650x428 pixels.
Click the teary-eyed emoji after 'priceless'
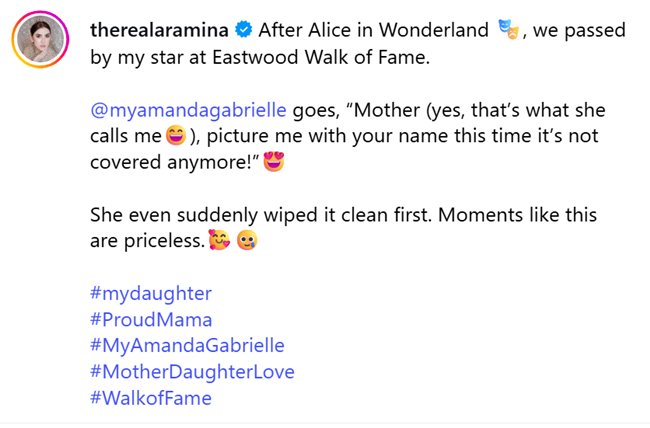(x=247, y=240)
